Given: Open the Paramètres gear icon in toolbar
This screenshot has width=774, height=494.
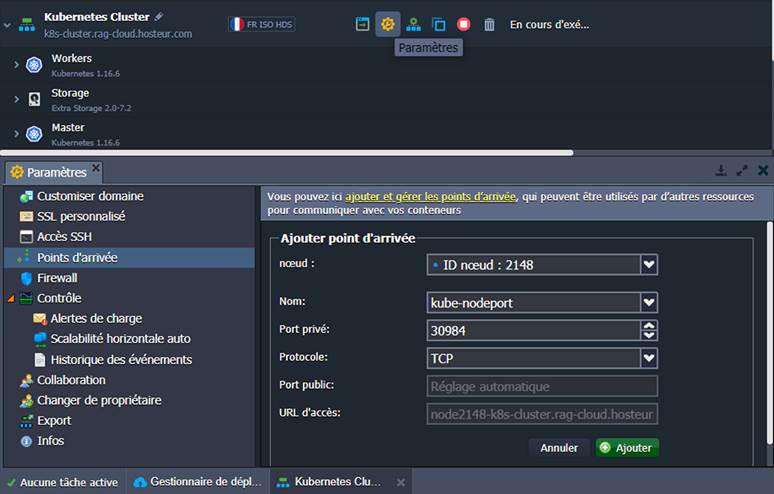Looking at the screenshot, I should pos(388,24).
